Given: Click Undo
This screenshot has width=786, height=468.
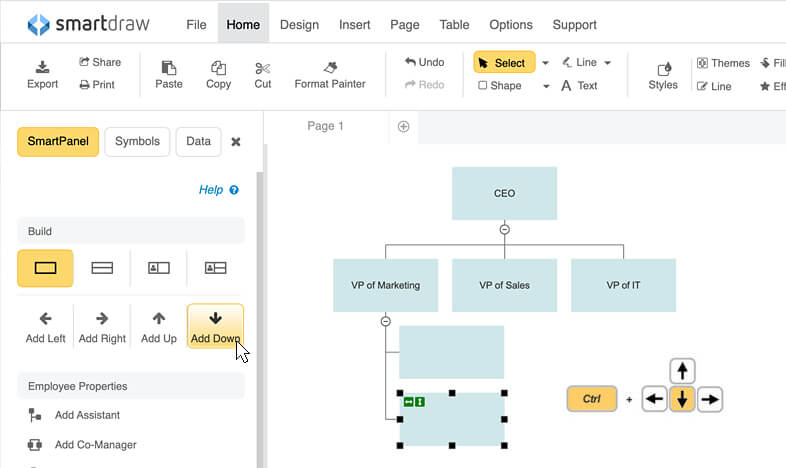Looking at the screenshot, I should [425, 62].
